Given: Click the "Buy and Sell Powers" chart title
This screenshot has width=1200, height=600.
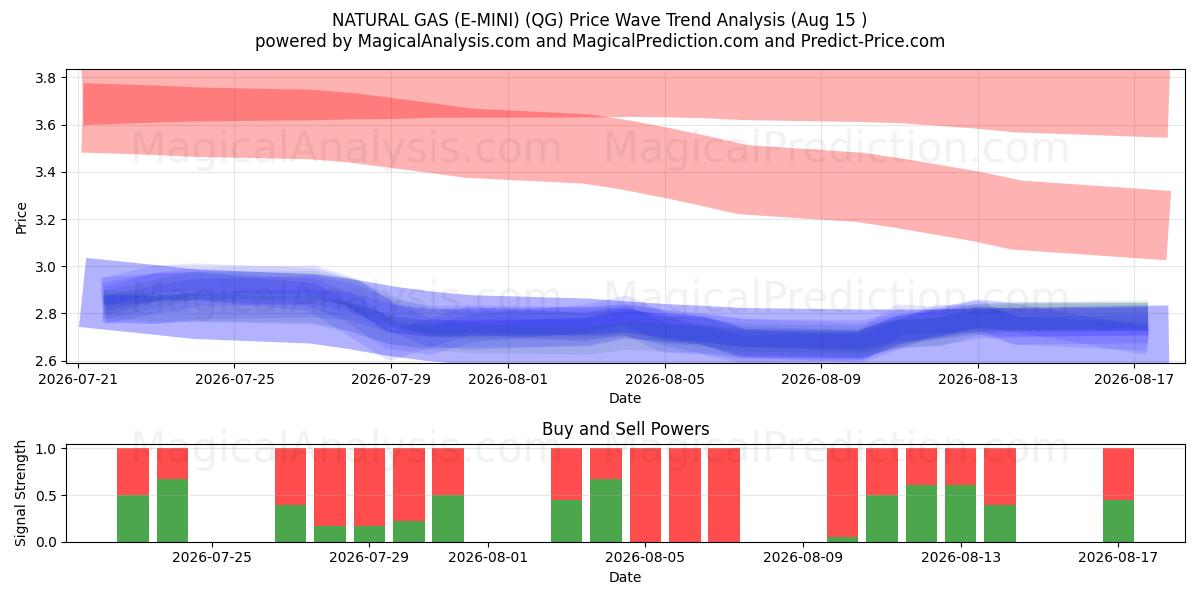Looking at the screenshot, I should point(625,429).
